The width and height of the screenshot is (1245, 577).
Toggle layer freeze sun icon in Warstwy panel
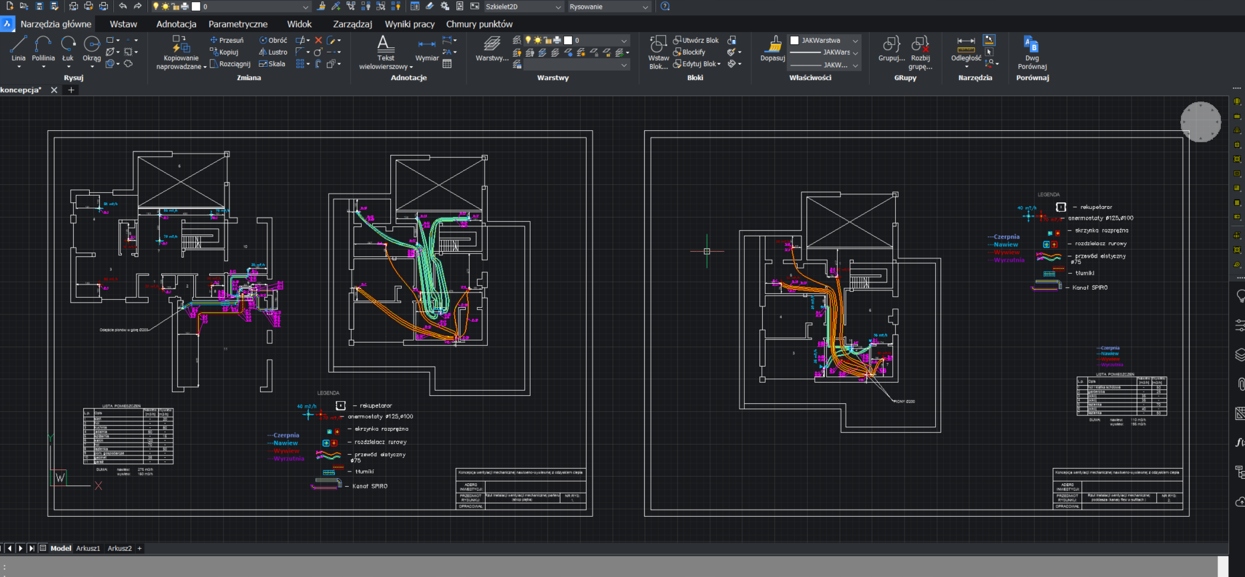538,41
